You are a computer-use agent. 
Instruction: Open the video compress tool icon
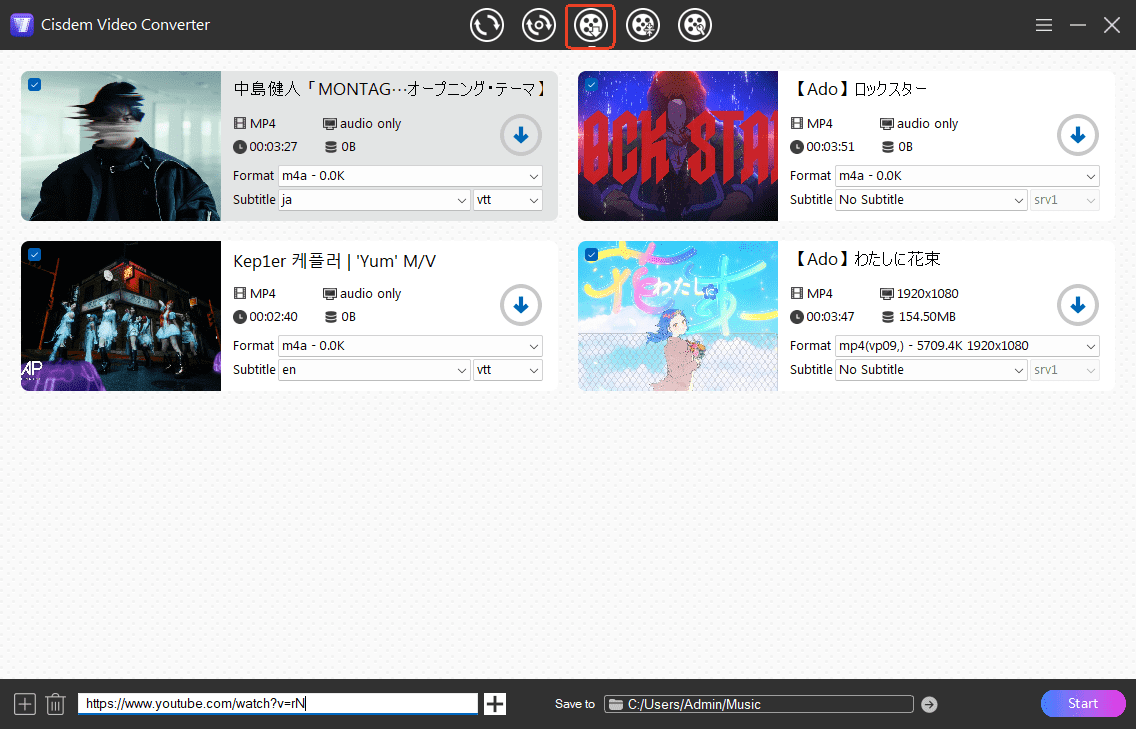click(x=643, y=25)
